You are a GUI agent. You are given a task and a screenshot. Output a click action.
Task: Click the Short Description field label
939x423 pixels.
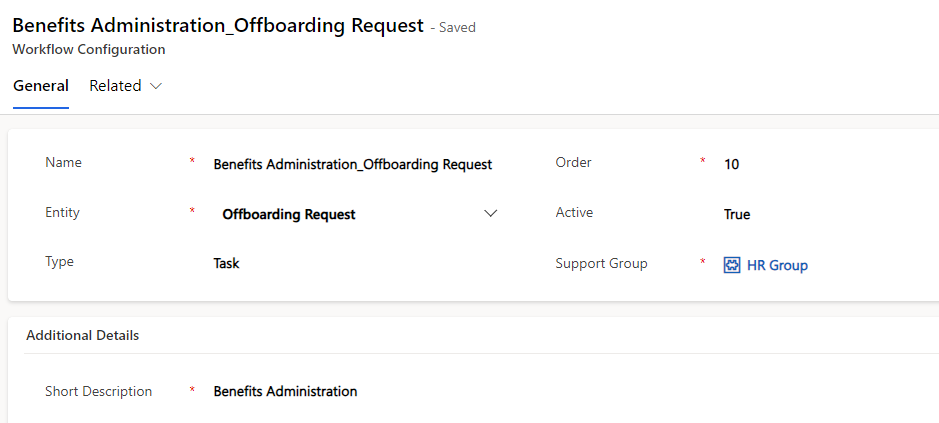pos(99,391)
